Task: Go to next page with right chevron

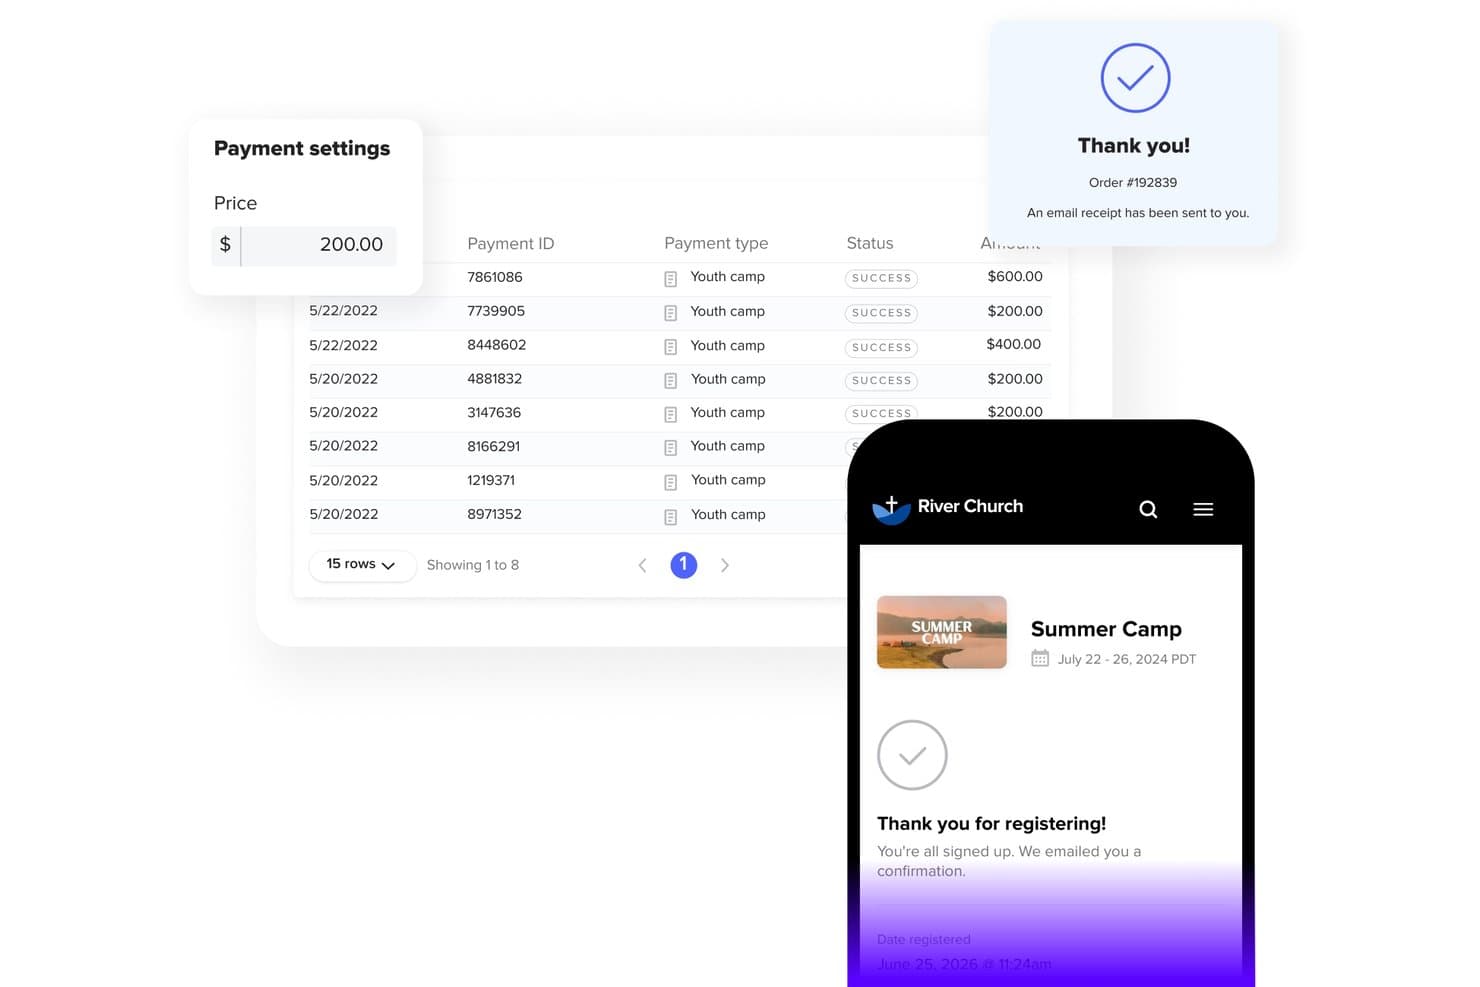Action: 725,565
